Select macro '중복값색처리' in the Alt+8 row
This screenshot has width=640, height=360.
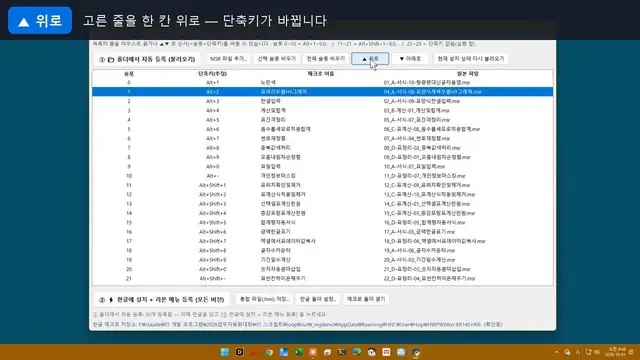(276, 148)
